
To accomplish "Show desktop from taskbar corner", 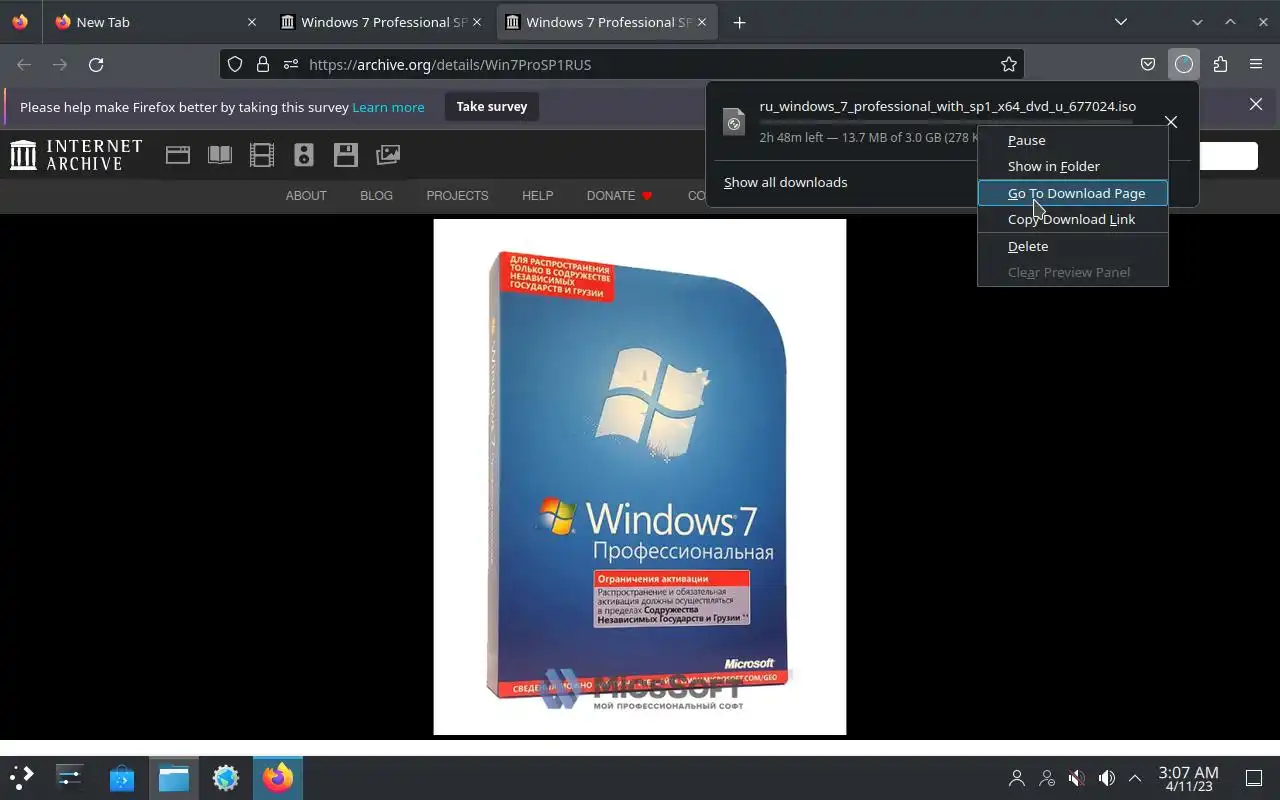I will click(1254, 778).
